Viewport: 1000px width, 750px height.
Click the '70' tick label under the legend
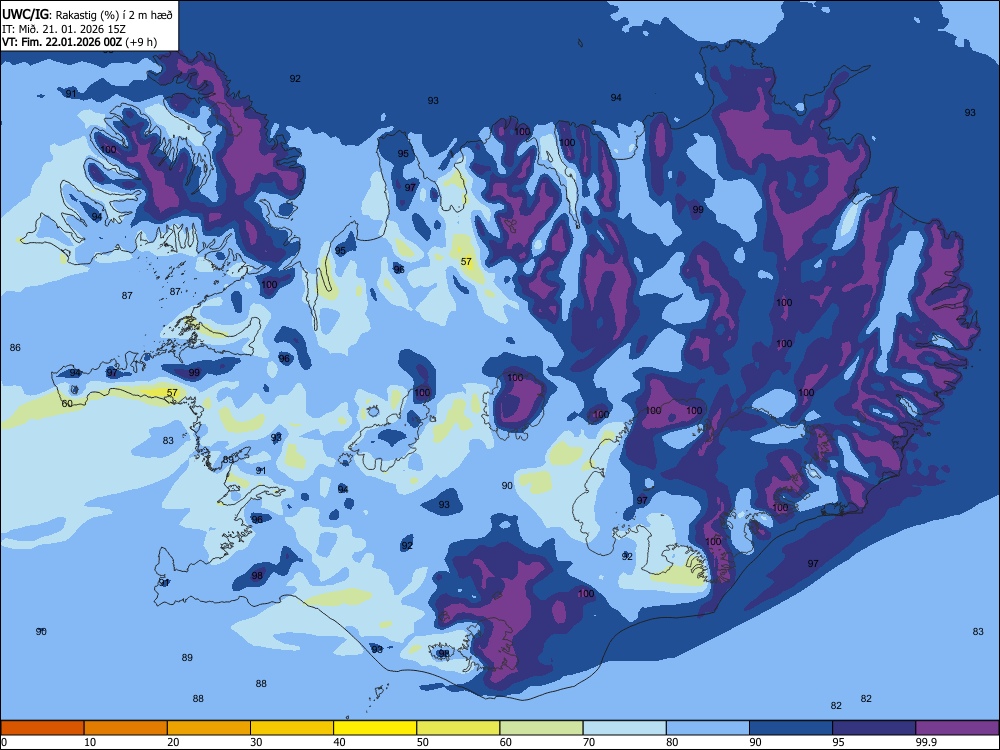click(x=589, y=742)
